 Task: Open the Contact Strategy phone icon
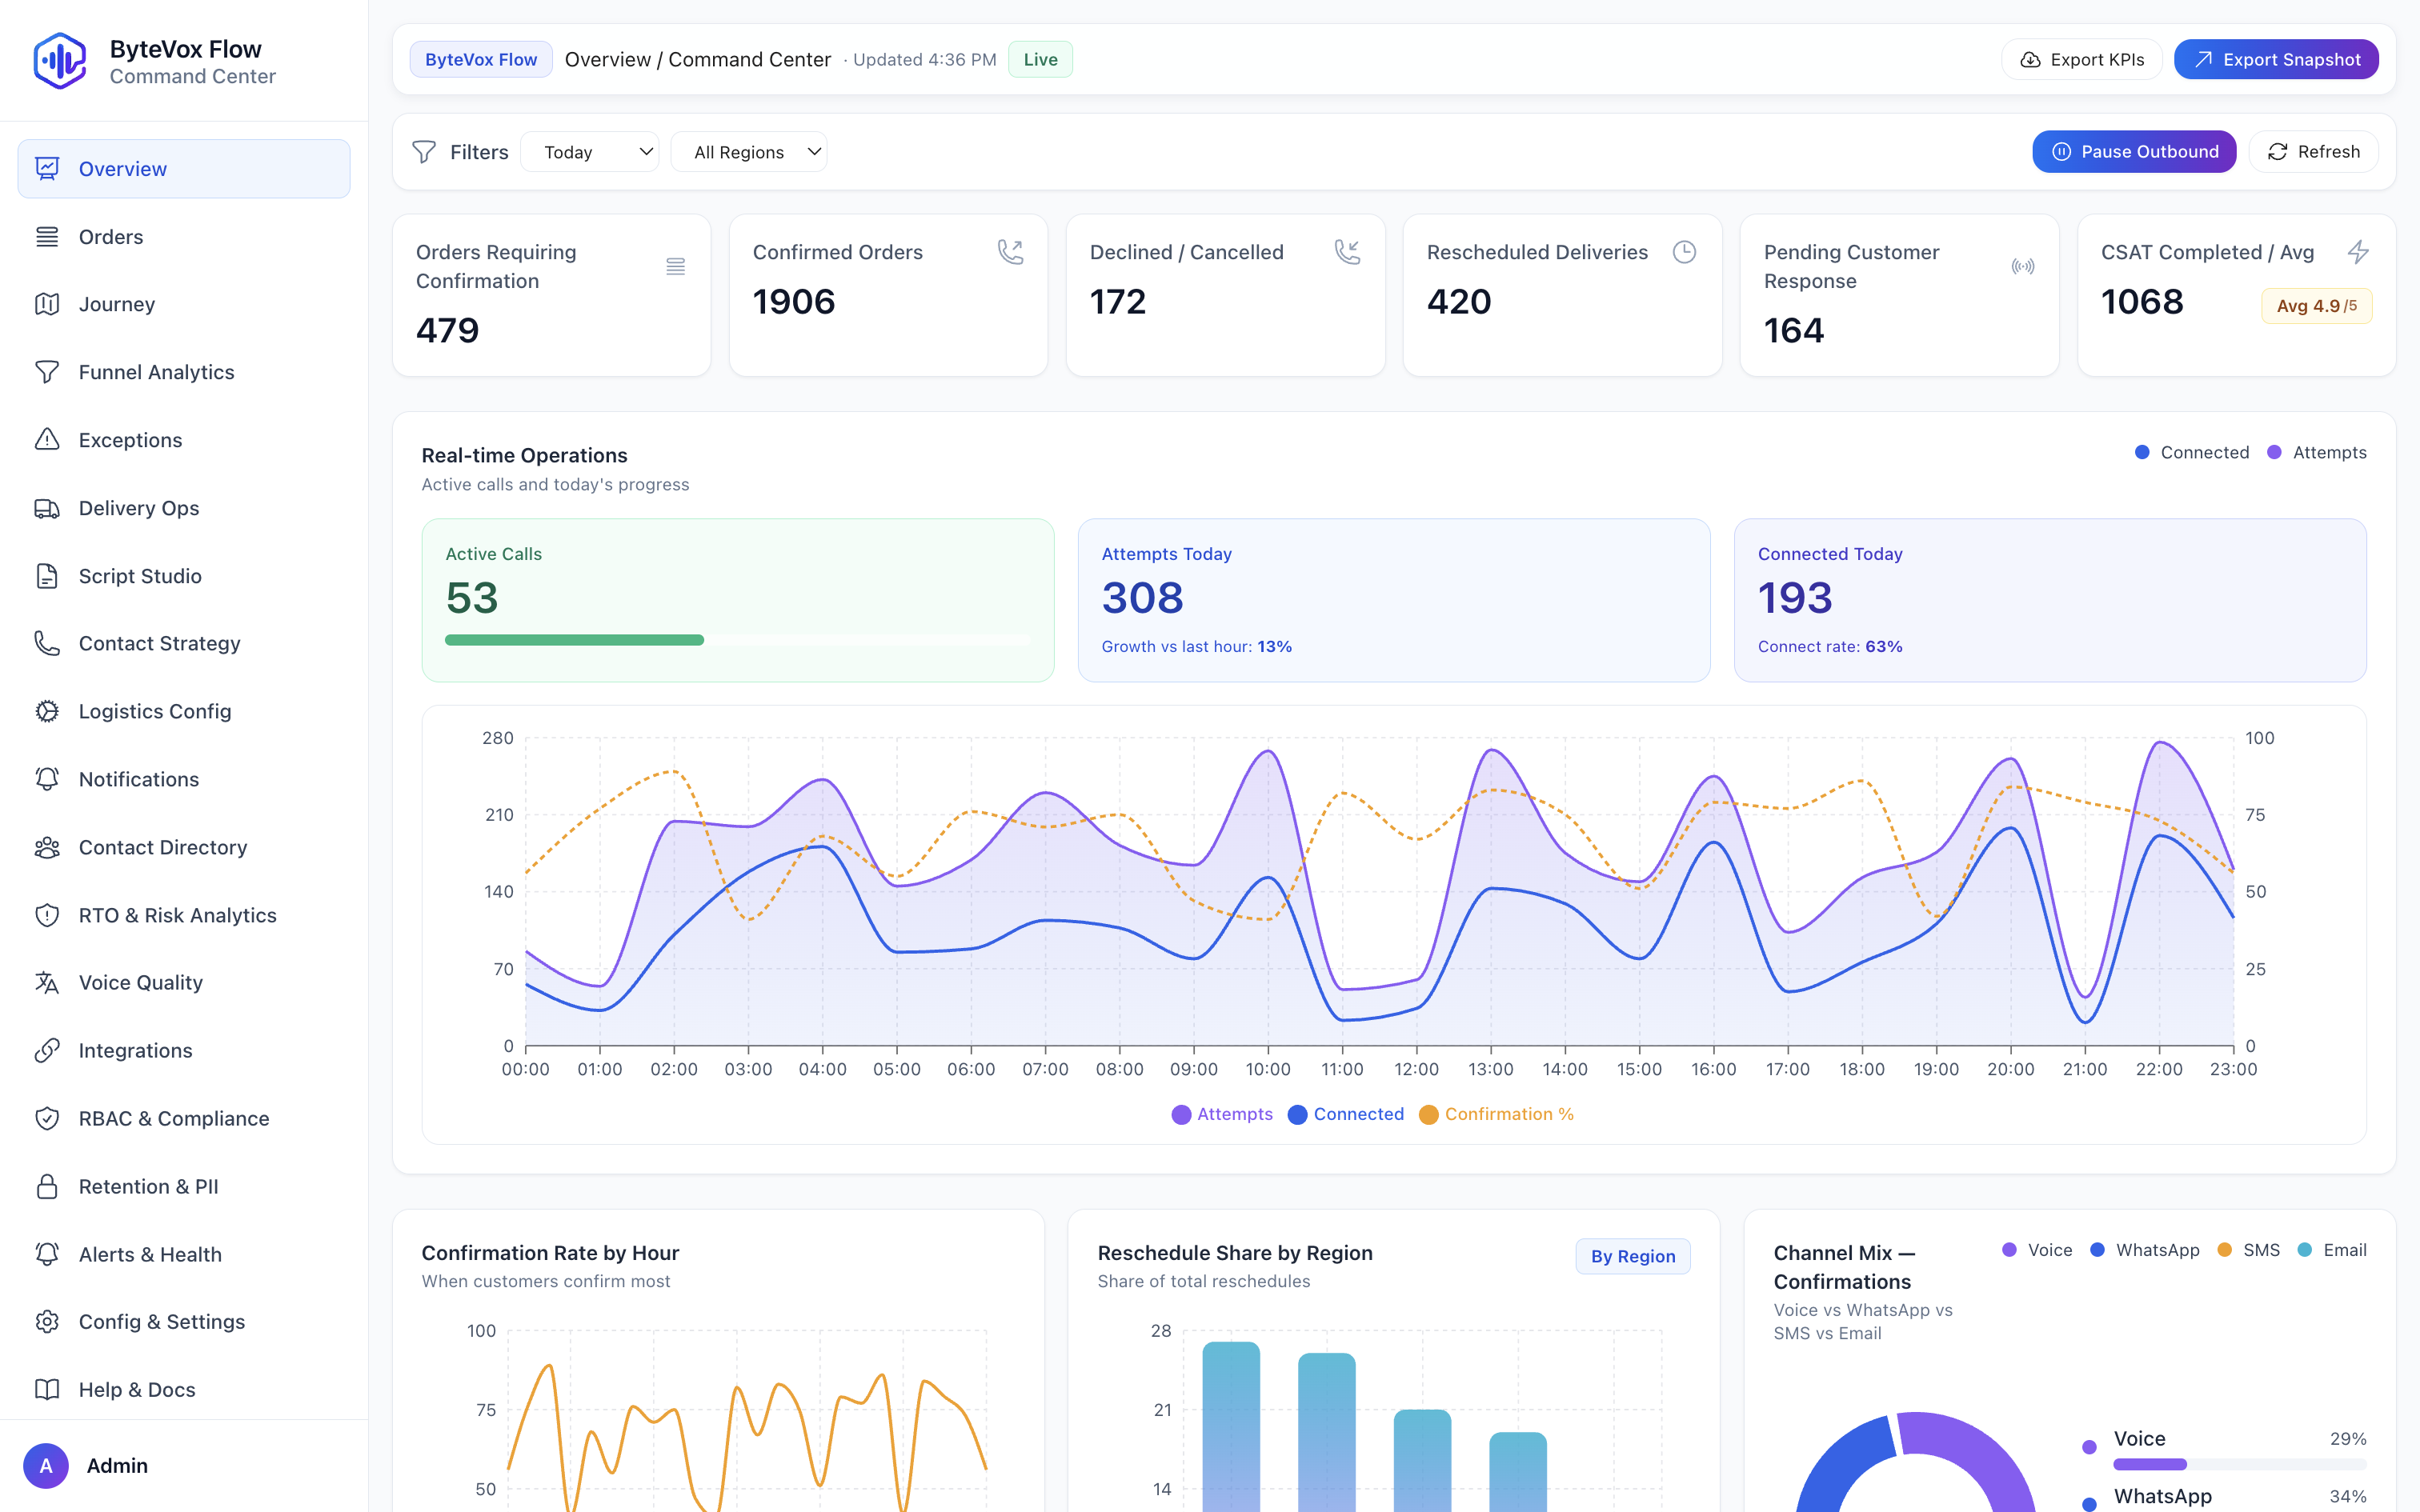pyautogui.click(x=47, y=643)
